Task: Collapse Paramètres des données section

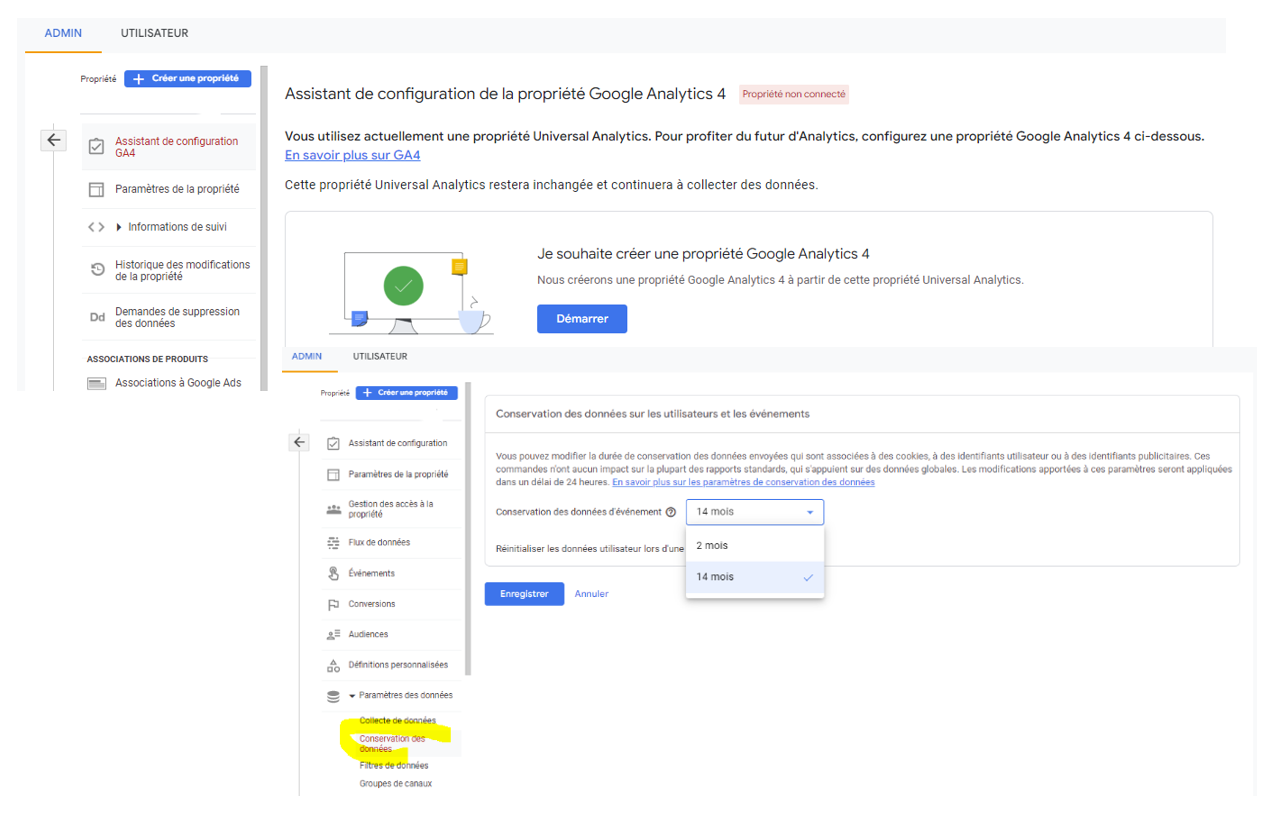Action: pos(352,696)
